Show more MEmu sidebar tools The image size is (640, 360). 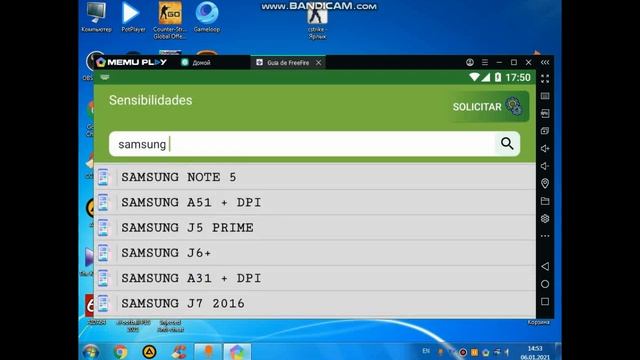click(545, 236)
